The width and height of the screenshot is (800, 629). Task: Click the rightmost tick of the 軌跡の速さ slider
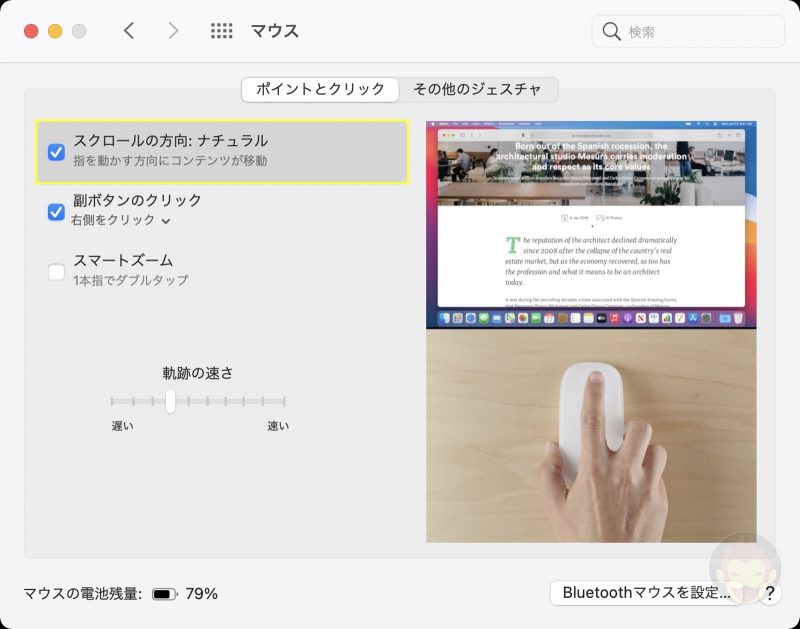click(x=285, y=401)
